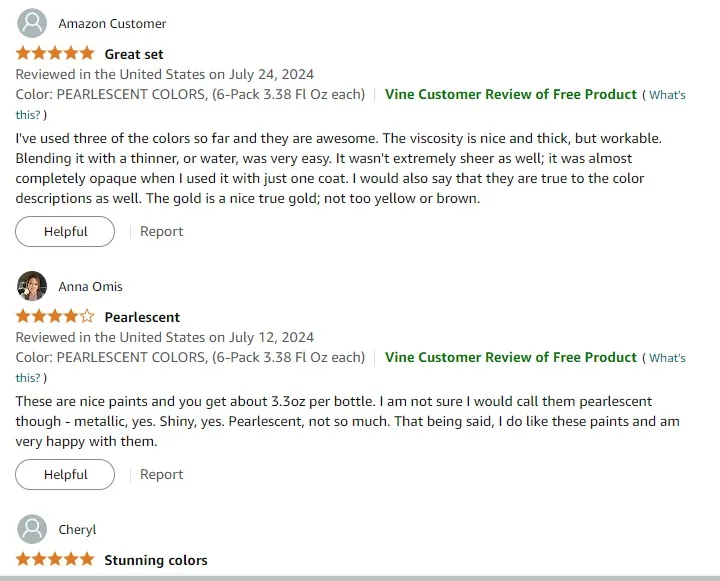Open the Amazon Customer profile name
Image resolution: width=720 pixels, height=581 pixels.
pyautogui.click(x=112, y=23)
